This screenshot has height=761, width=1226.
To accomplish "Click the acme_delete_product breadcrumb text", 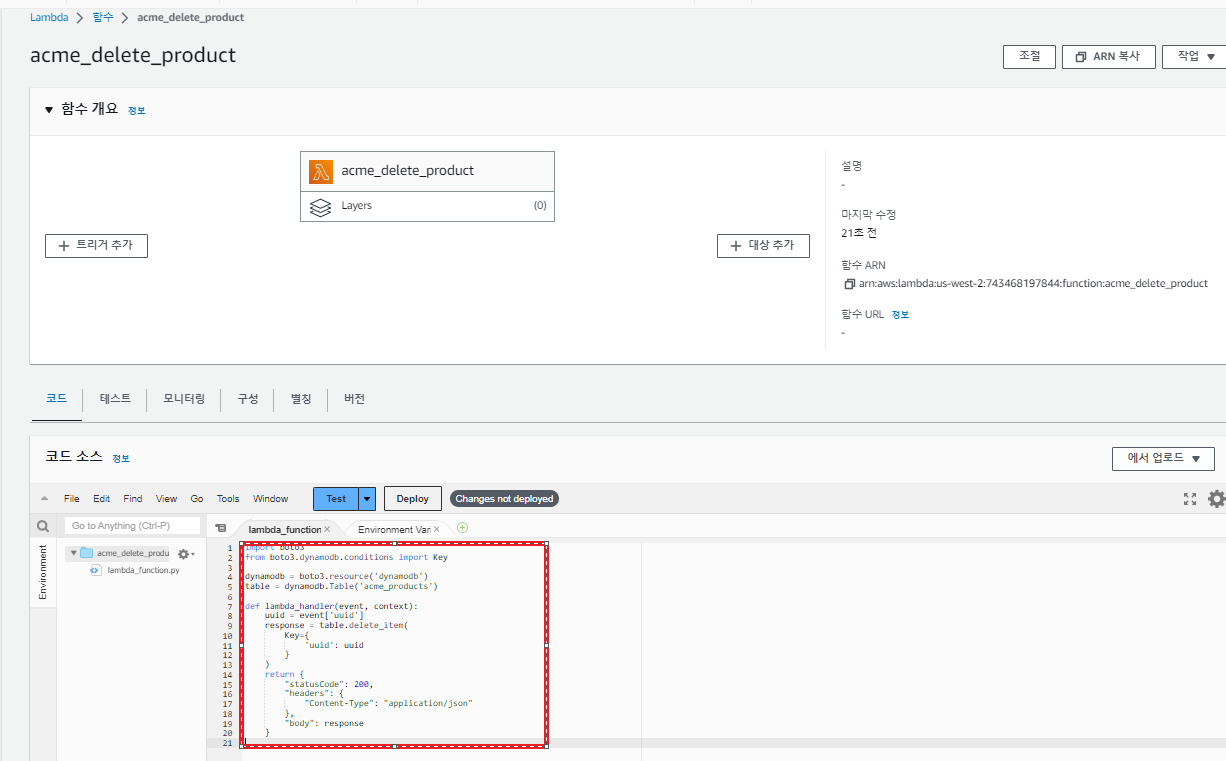I will click(x=190, y=17).
